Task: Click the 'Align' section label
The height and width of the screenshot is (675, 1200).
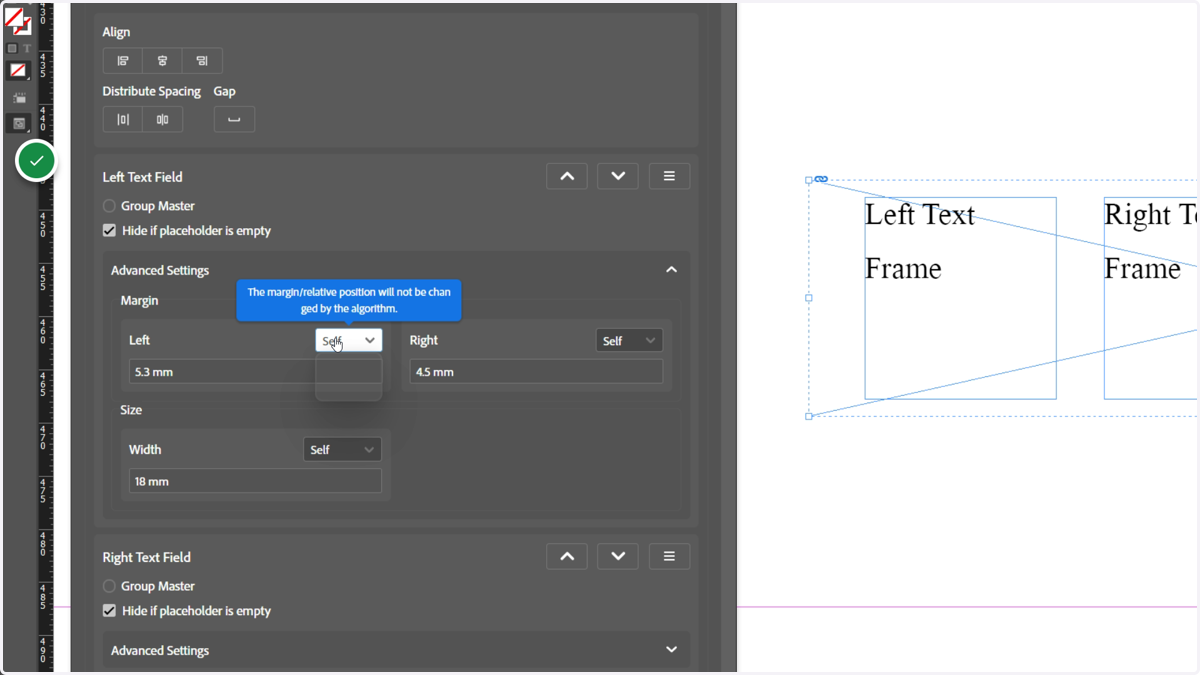Action: point(117,32)
